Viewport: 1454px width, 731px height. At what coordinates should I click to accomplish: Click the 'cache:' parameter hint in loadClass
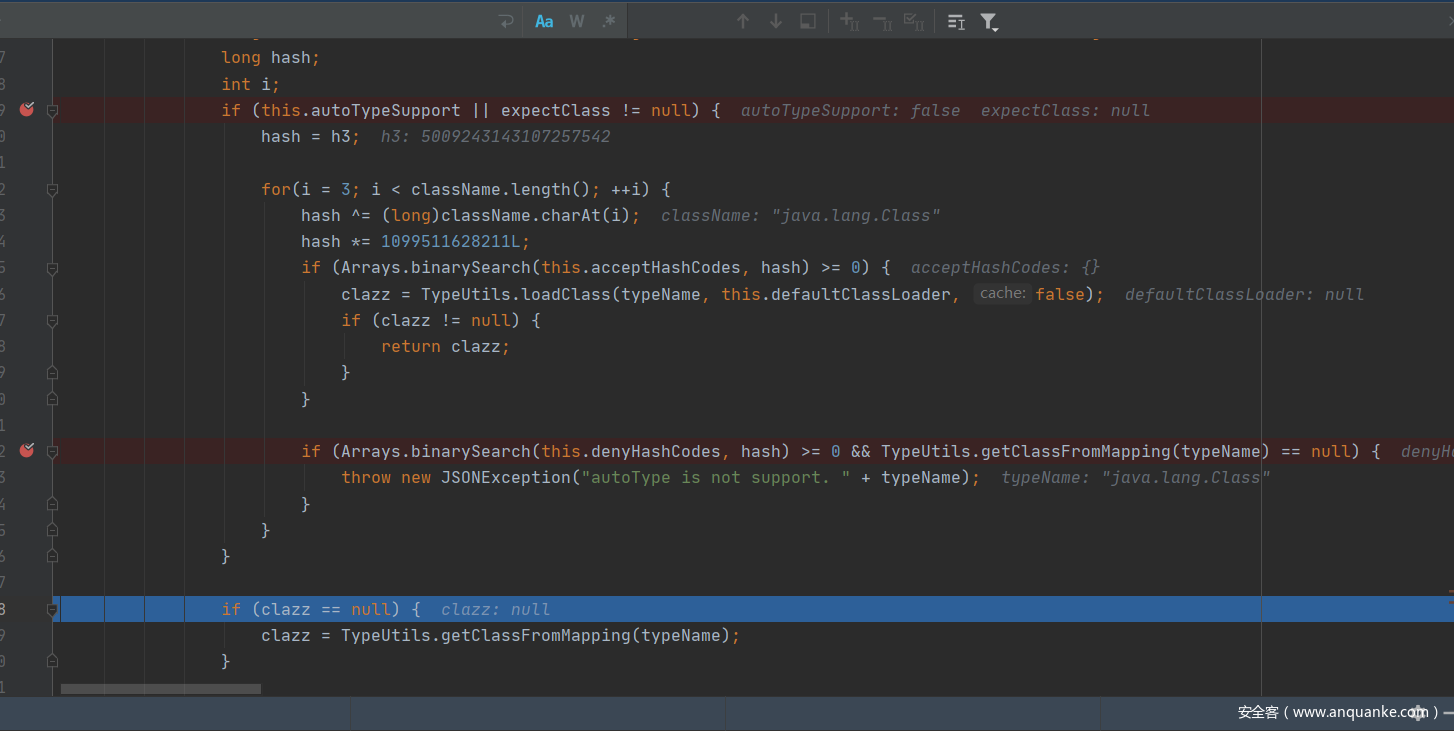(x=1002, y=294)
